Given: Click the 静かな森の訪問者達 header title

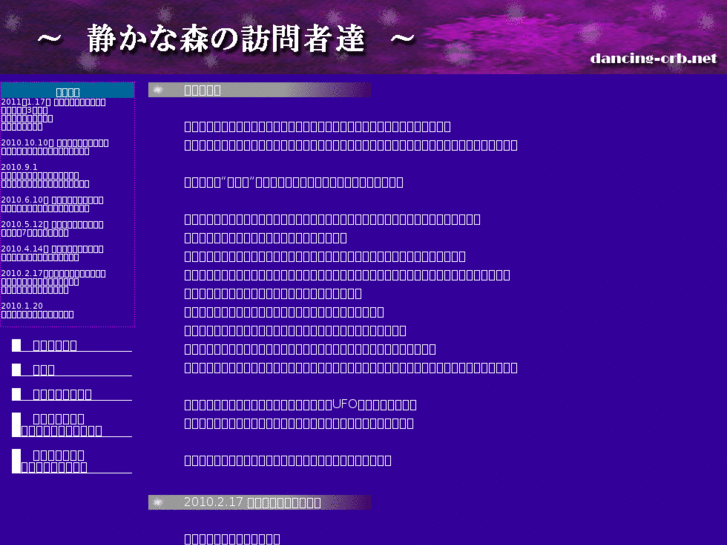Looking at the screenshot, I should click(225, 39).
